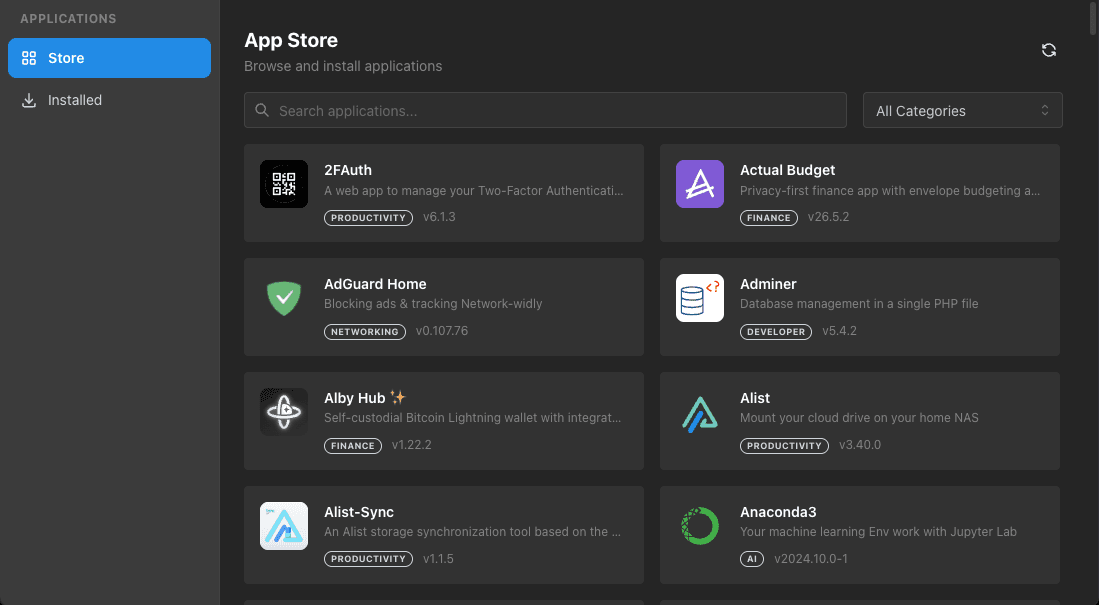Screen dimensions: 1099x605
Task: Open the Adminer app title
Action: [768, 284]
